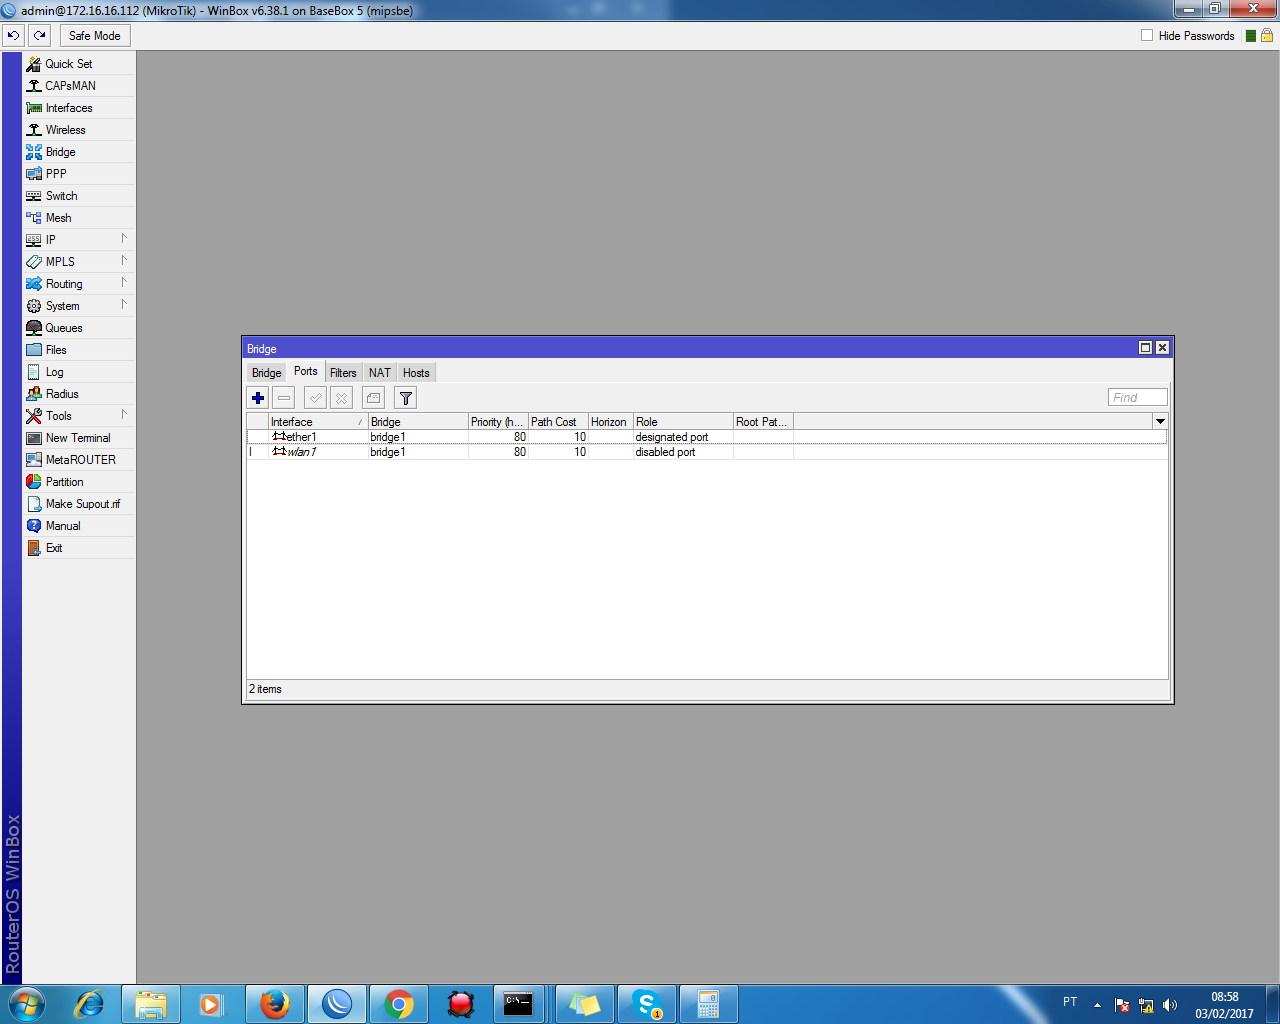
Task: Switch to the Hosts tab
Action: 416,373
